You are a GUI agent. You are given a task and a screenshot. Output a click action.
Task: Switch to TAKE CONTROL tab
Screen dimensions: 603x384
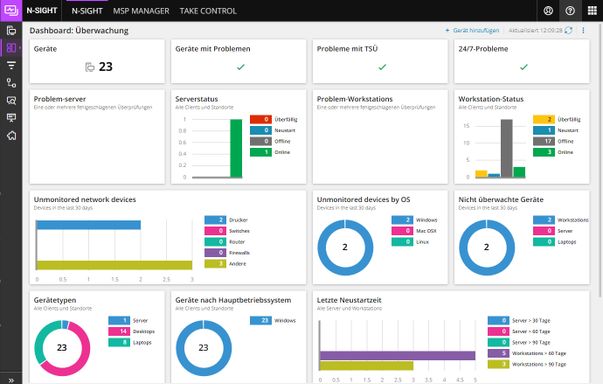208,11
